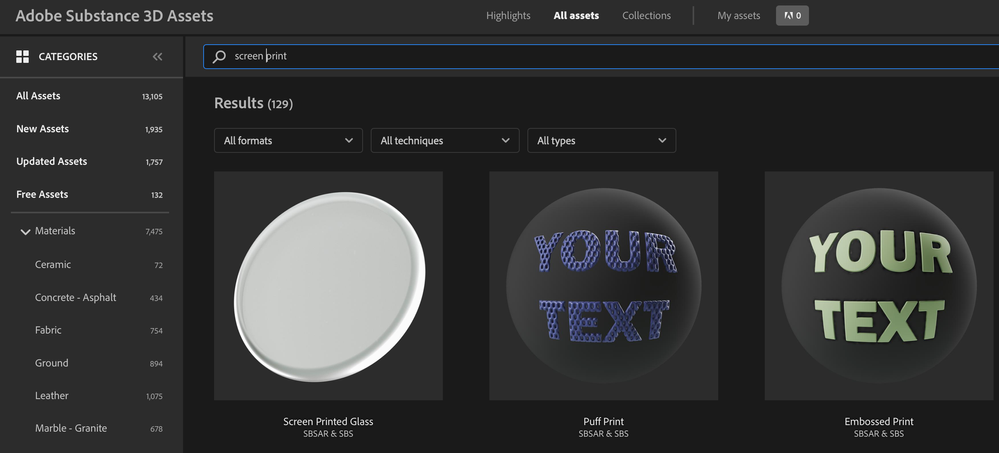Open the Adobe points counter badge
Image resolution: width=999 pixels, height=453 pixels.
(792, 16)
